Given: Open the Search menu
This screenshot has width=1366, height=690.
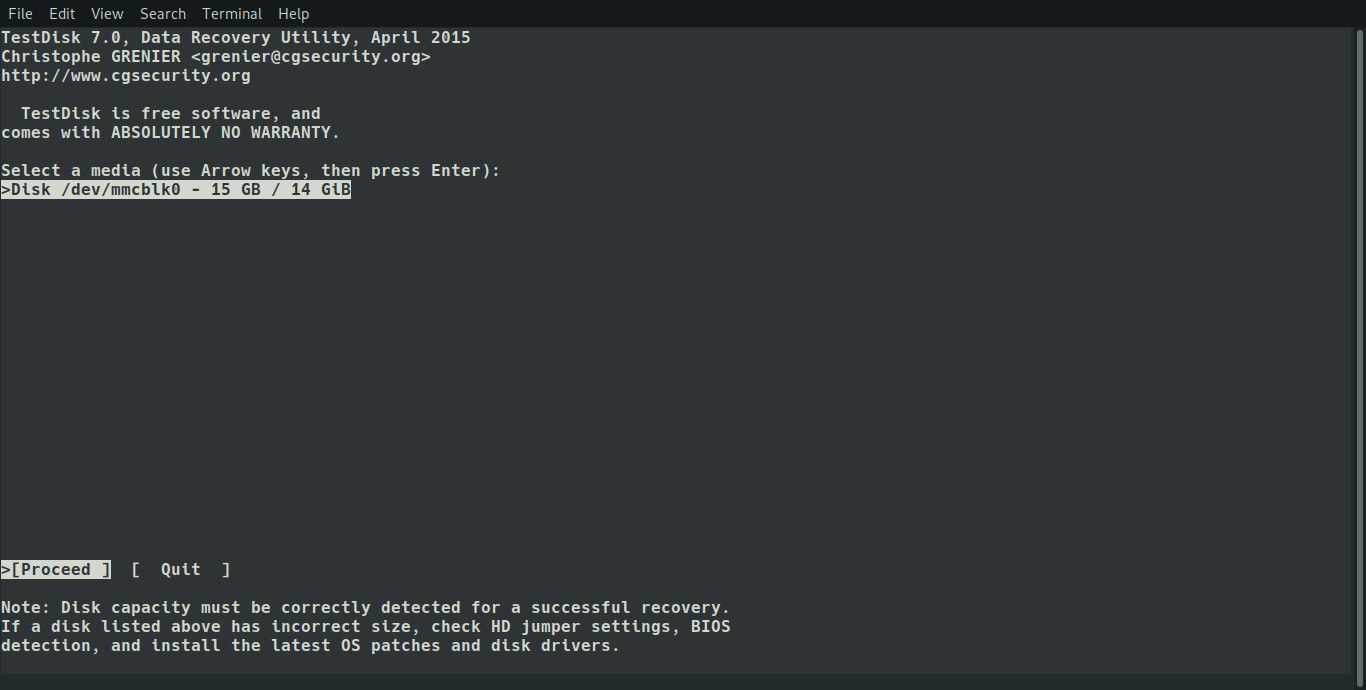Looking at the screenshot, I should coord(163,14).
